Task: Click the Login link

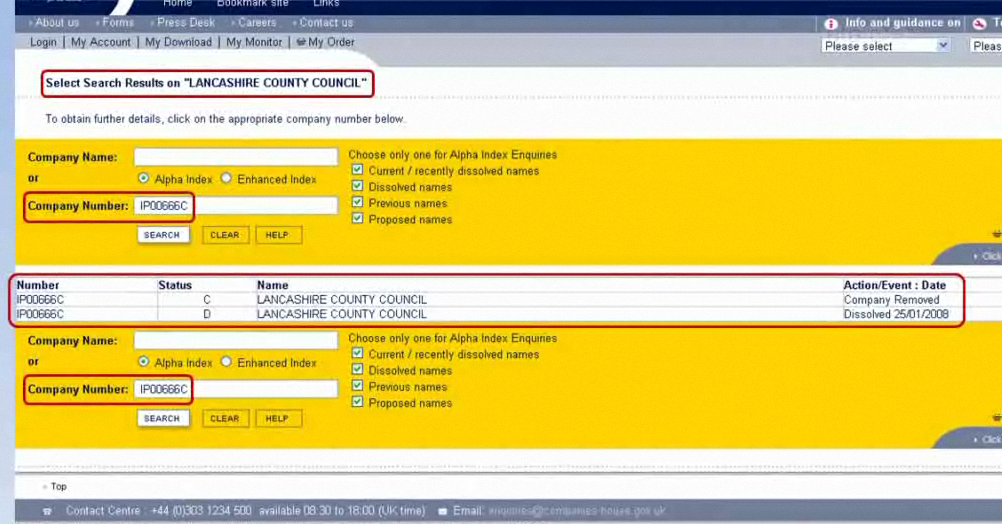Action: click(43, 42)
